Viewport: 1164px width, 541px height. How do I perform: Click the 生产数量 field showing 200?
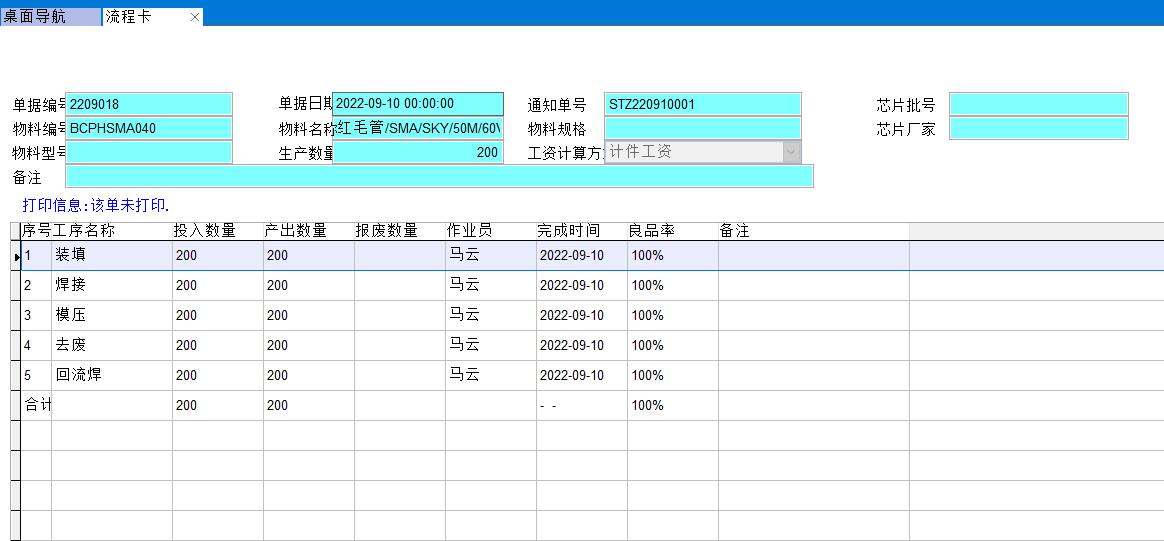pyautogui.click(x=417, y=152)
